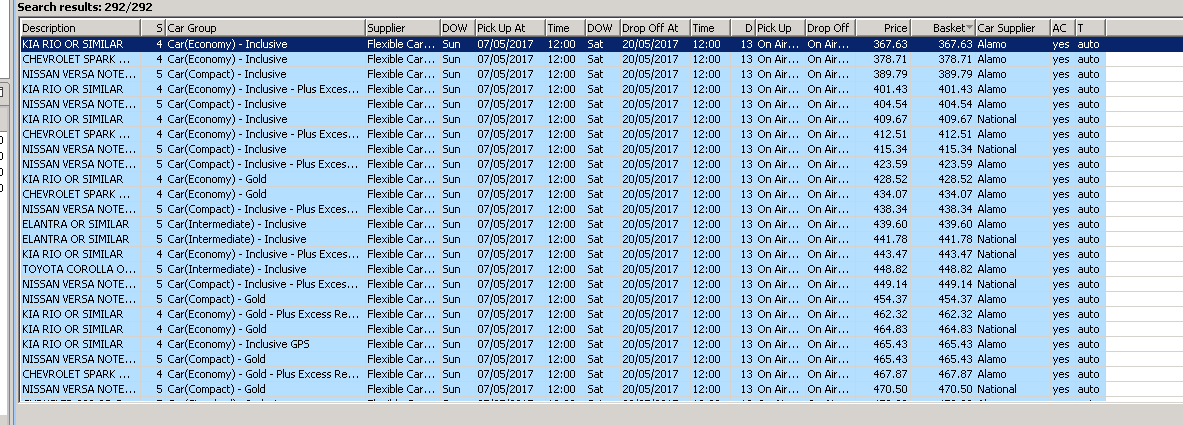Select the ELANTRA description in the 439.60 row
1183x425 pixels.
pos(80,224)
